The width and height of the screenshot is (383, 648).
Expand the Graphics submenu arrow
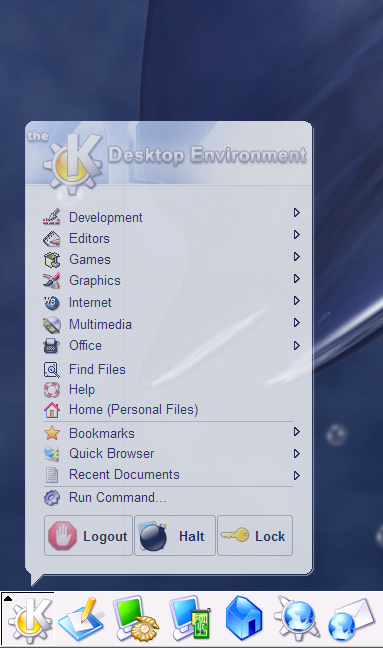pyautogui.click(x=296, y=279)
